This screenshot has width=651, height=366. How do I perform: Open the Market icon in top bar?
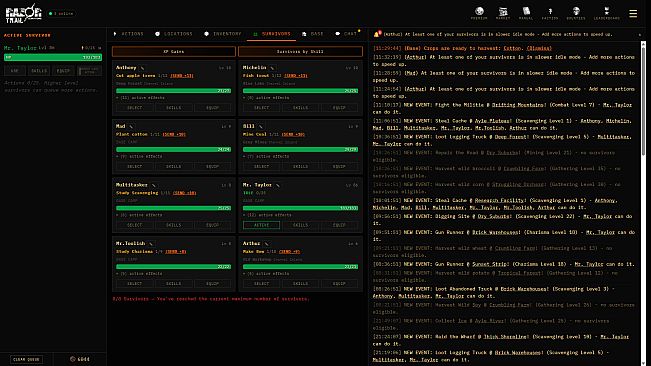point(503,13)
